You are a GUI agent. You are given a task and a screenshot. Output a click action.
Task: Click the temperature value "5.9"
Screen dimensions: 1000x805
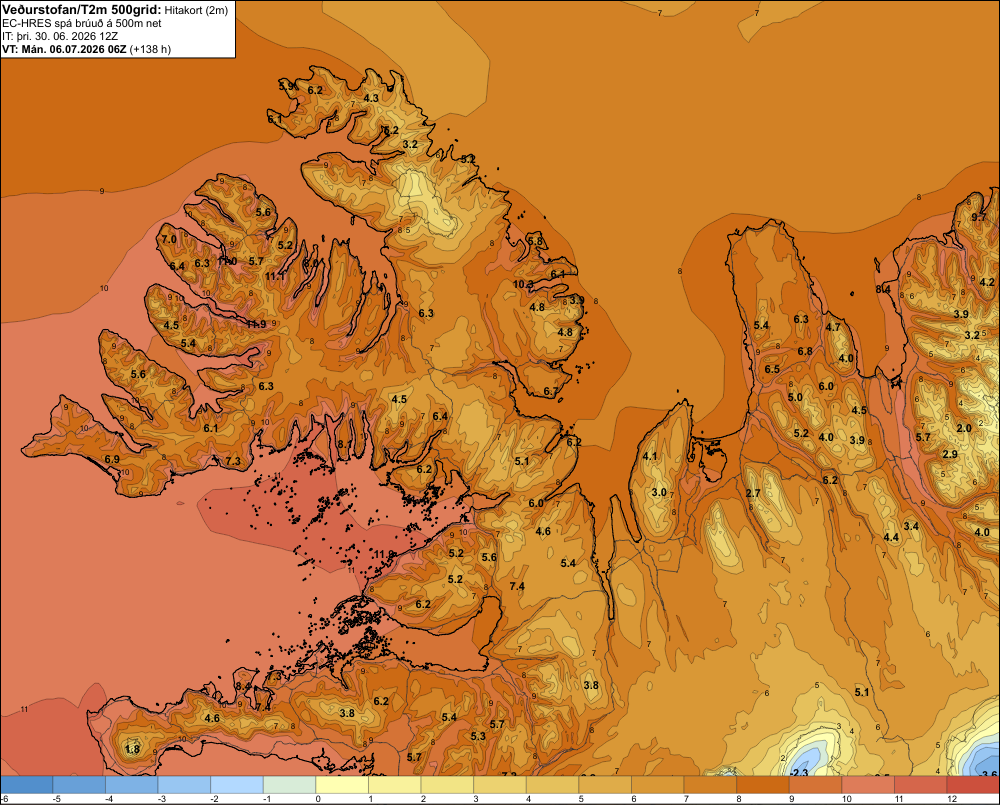[286, 85]
